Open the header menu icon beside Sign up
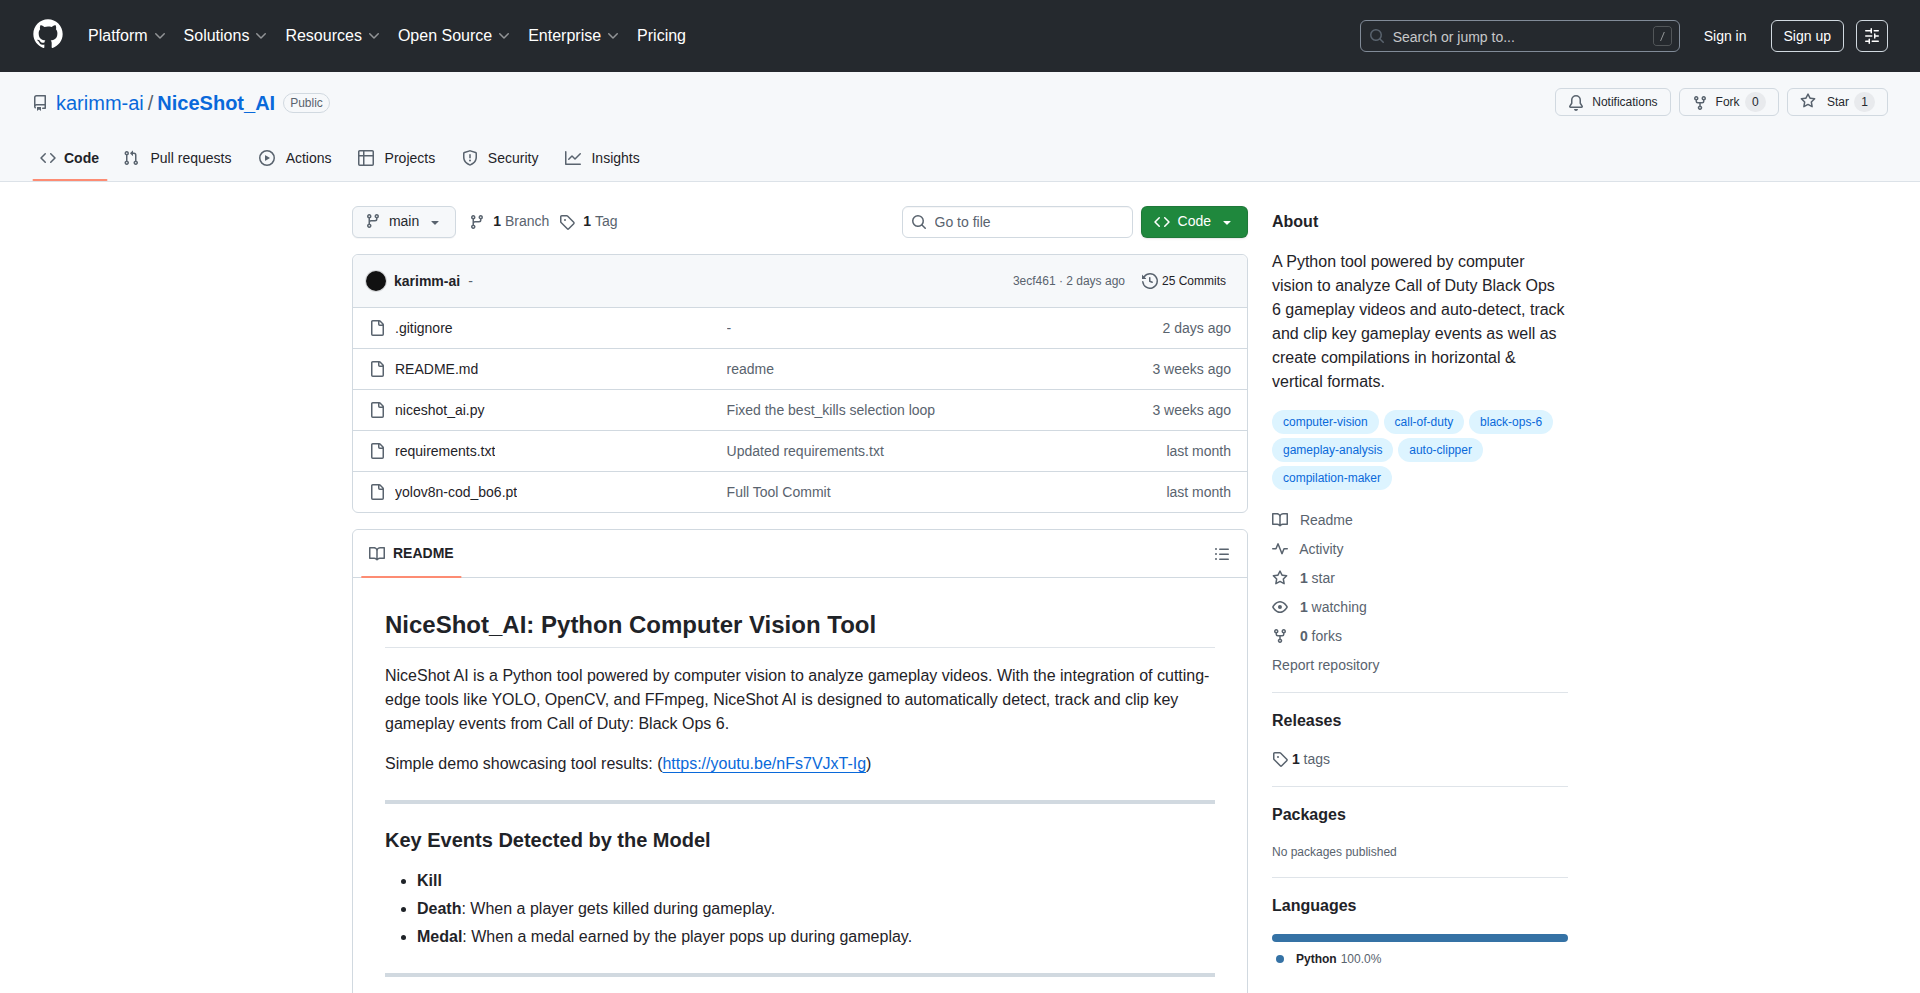 pyautogui.click(x=1871, y=36)
